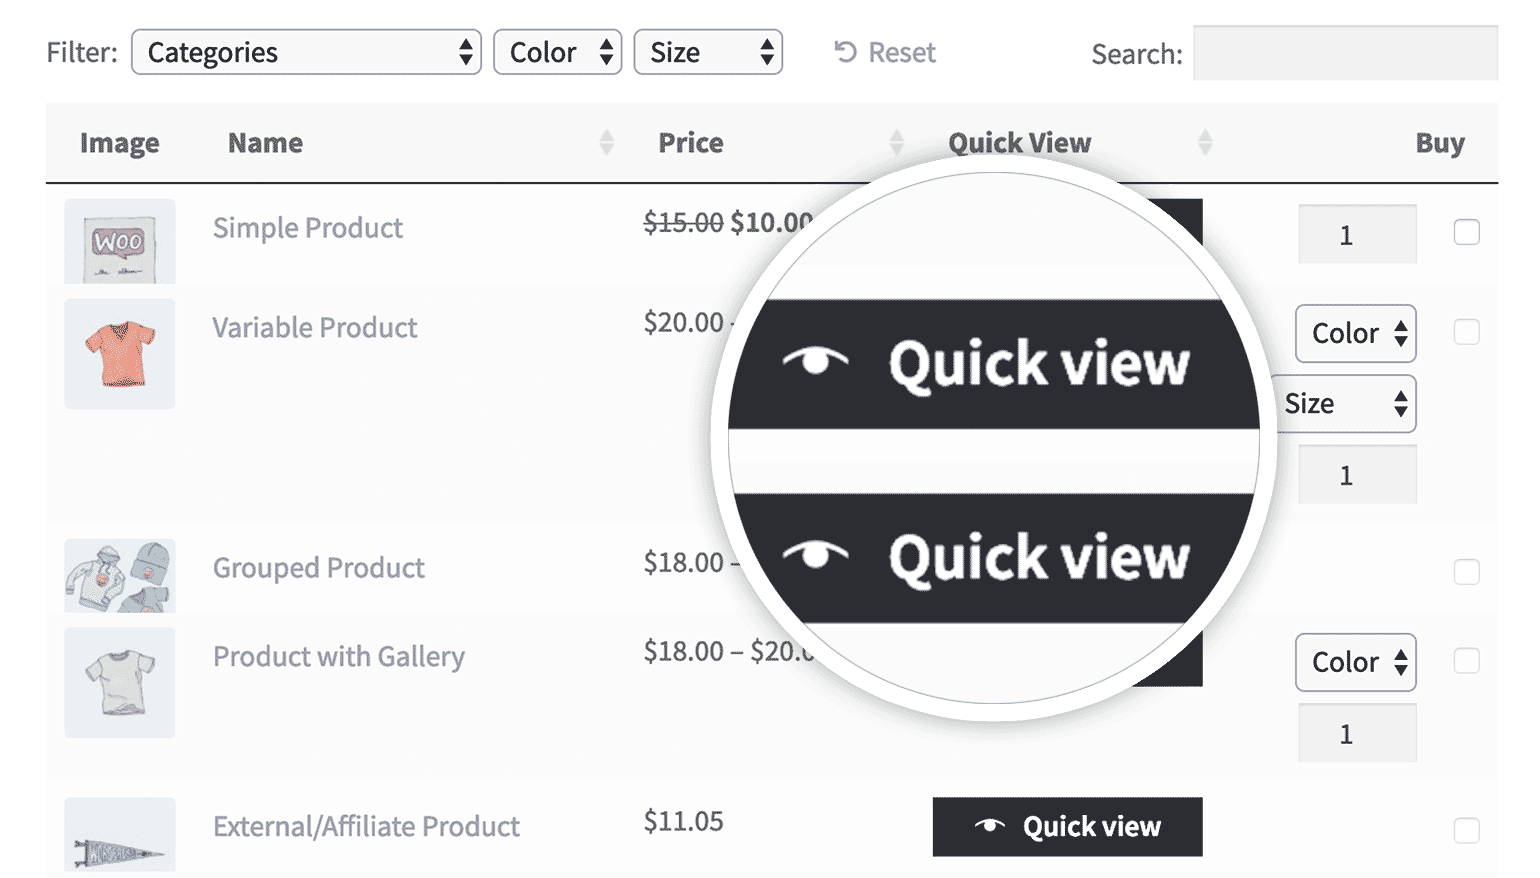Enable the Buy checkbox for External/Affiliate Product
The width and height of the screenshot is (1540, 878).
[1467, 830]
